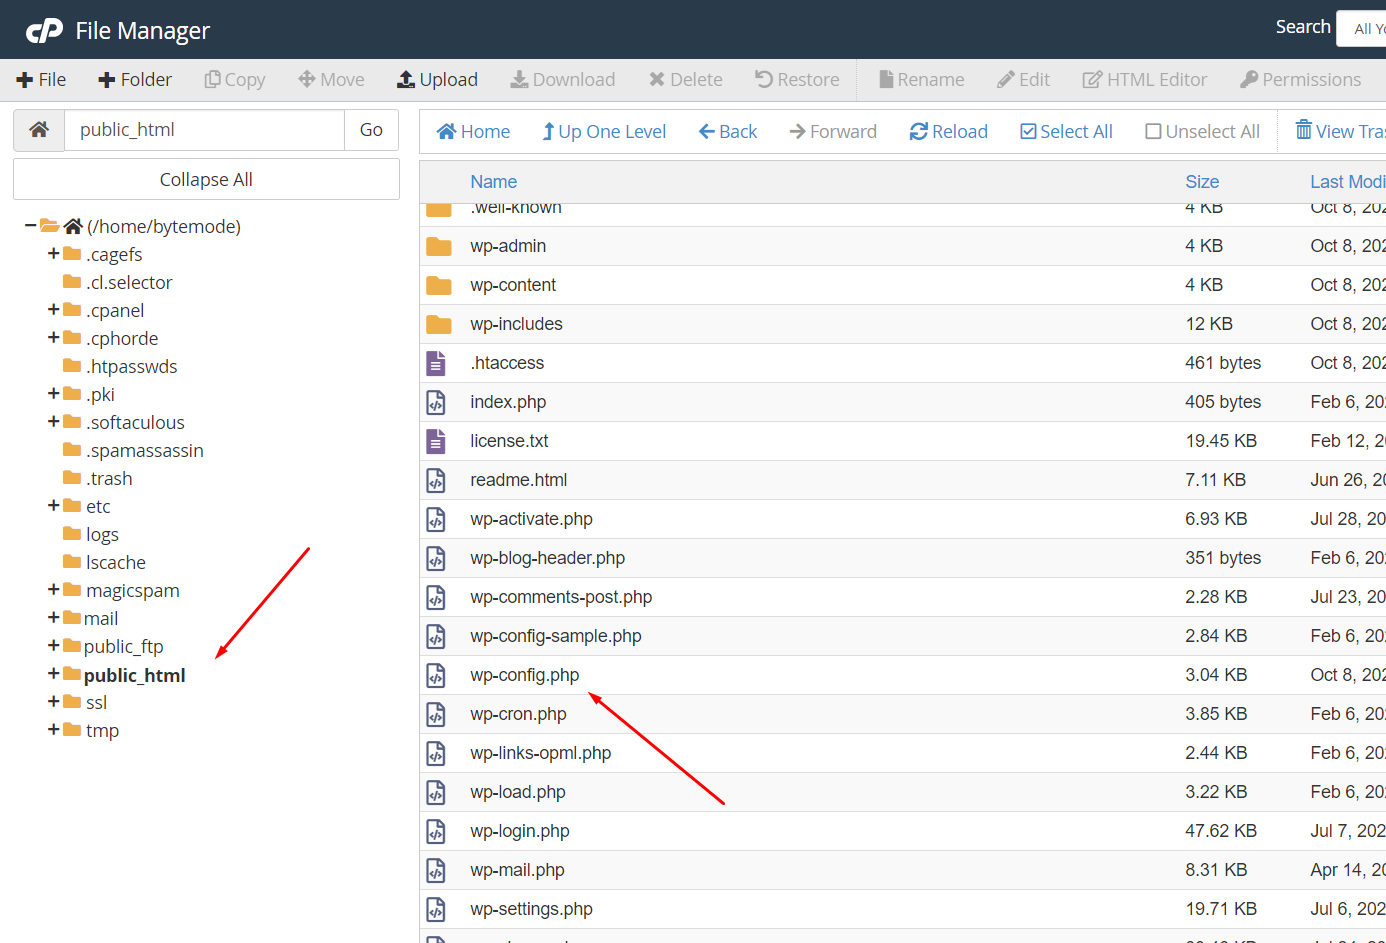
Task: Create a new folder with the Folder button
Action: coord(135,80)
